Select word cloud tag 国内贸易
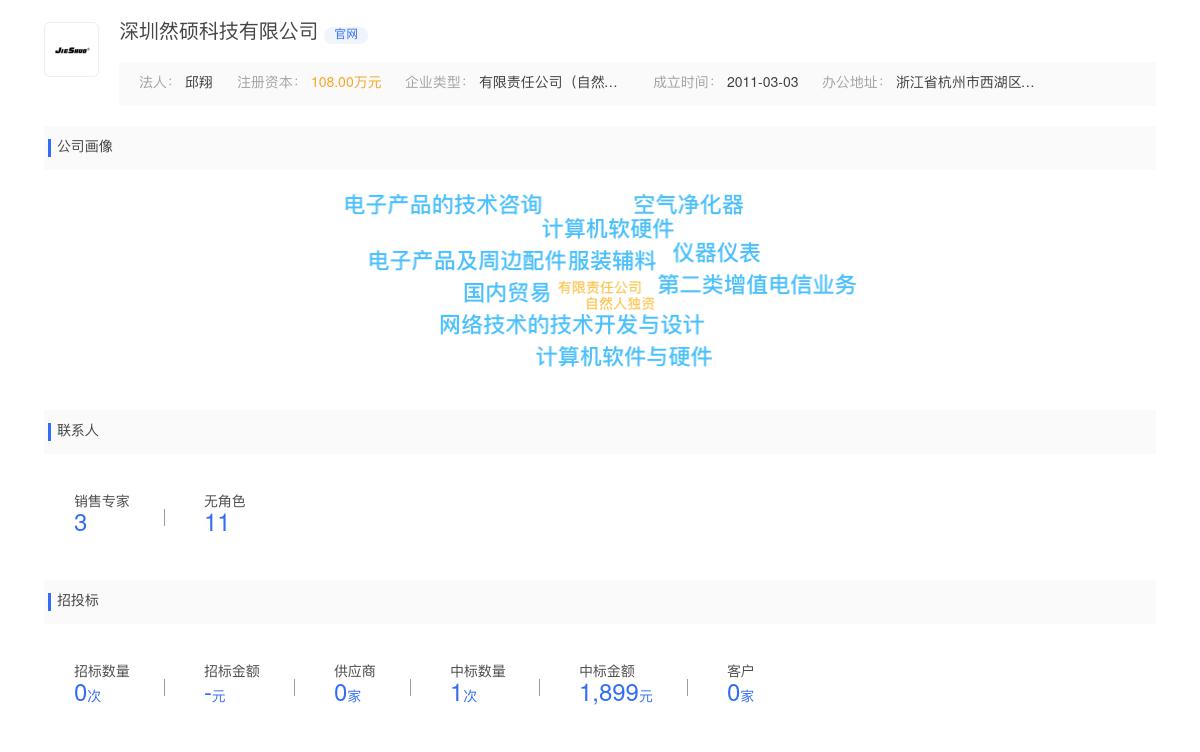This screenshot has width=1200, height=752. pos(507,293)
